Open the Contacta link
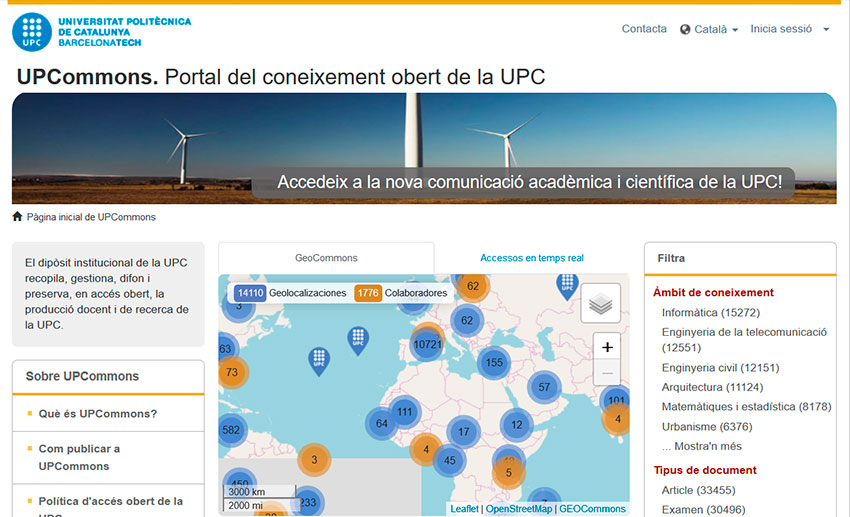Image resolution: width=850 pixels, height=517 pixels. pyautogui.click(x=644, y=29)
